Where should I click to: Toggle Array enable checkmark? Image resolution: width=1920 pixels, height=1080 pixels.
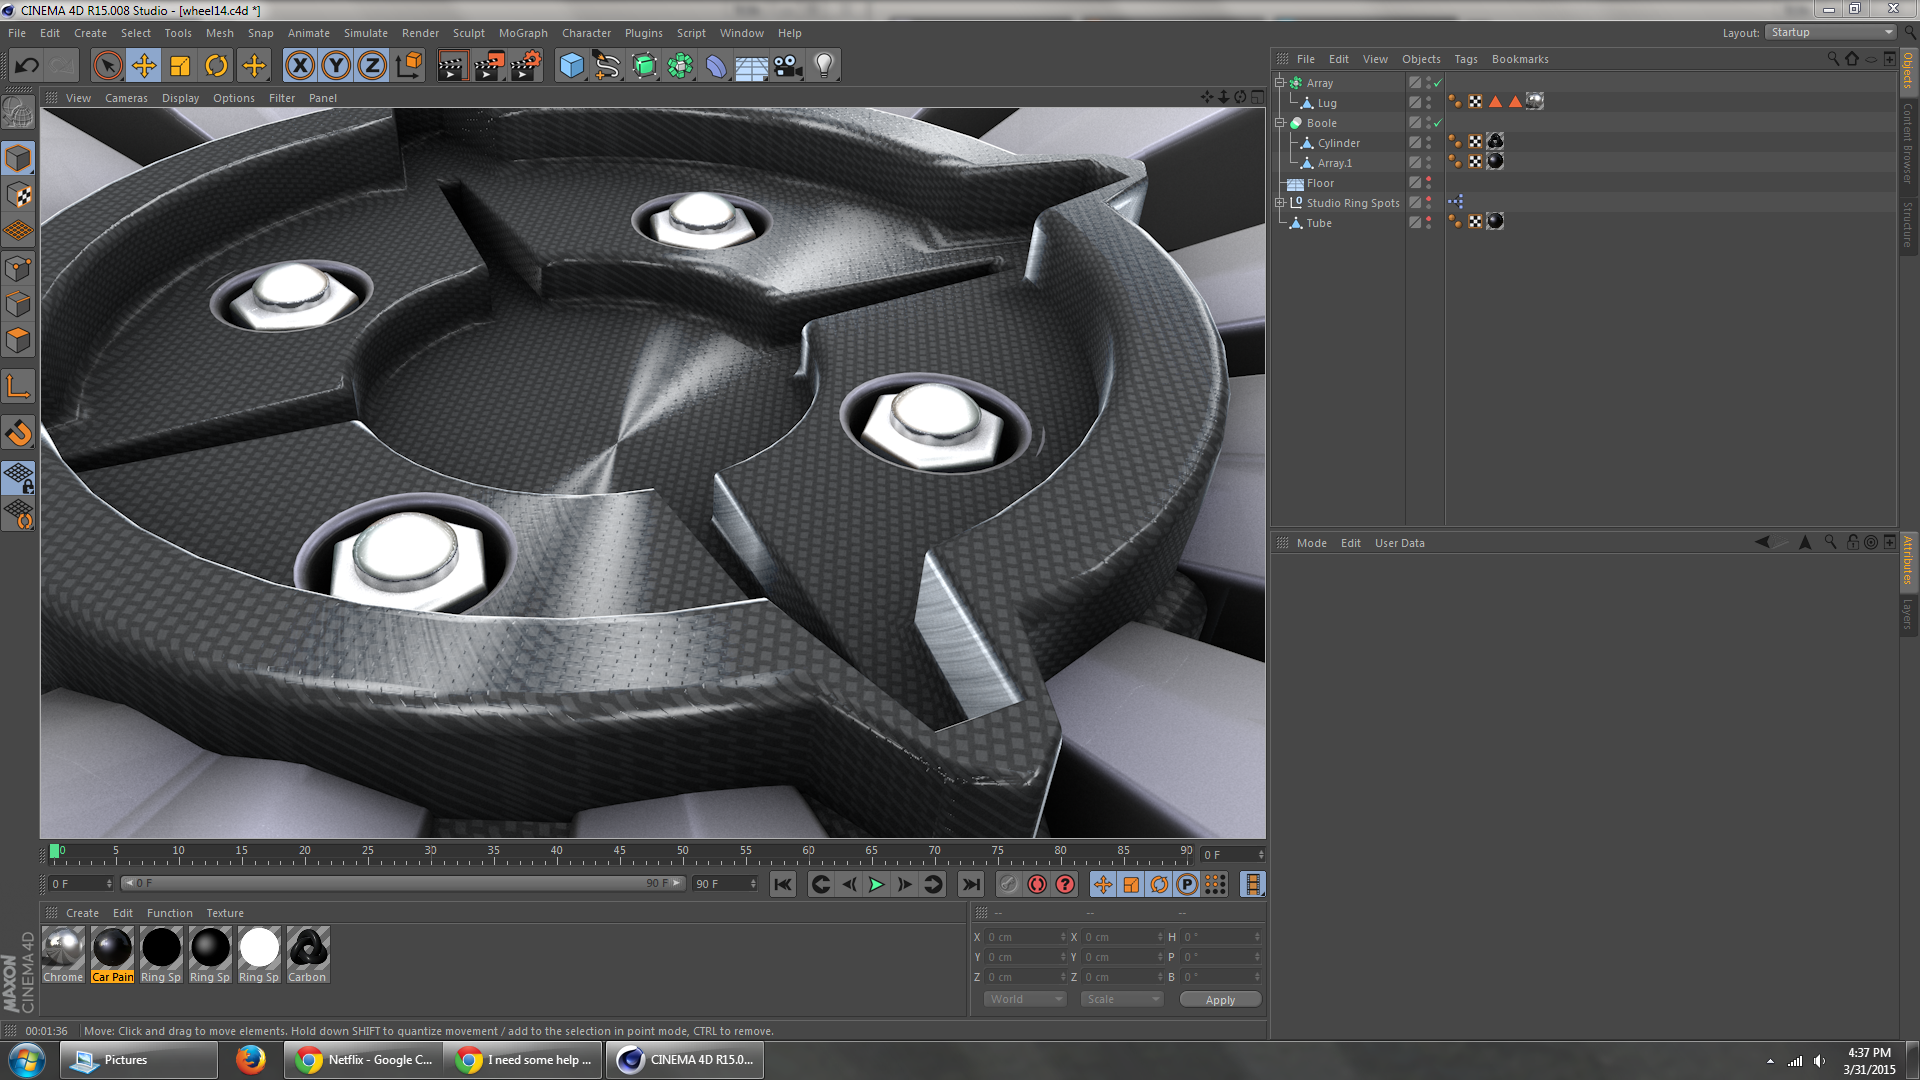coord(1438,83)
